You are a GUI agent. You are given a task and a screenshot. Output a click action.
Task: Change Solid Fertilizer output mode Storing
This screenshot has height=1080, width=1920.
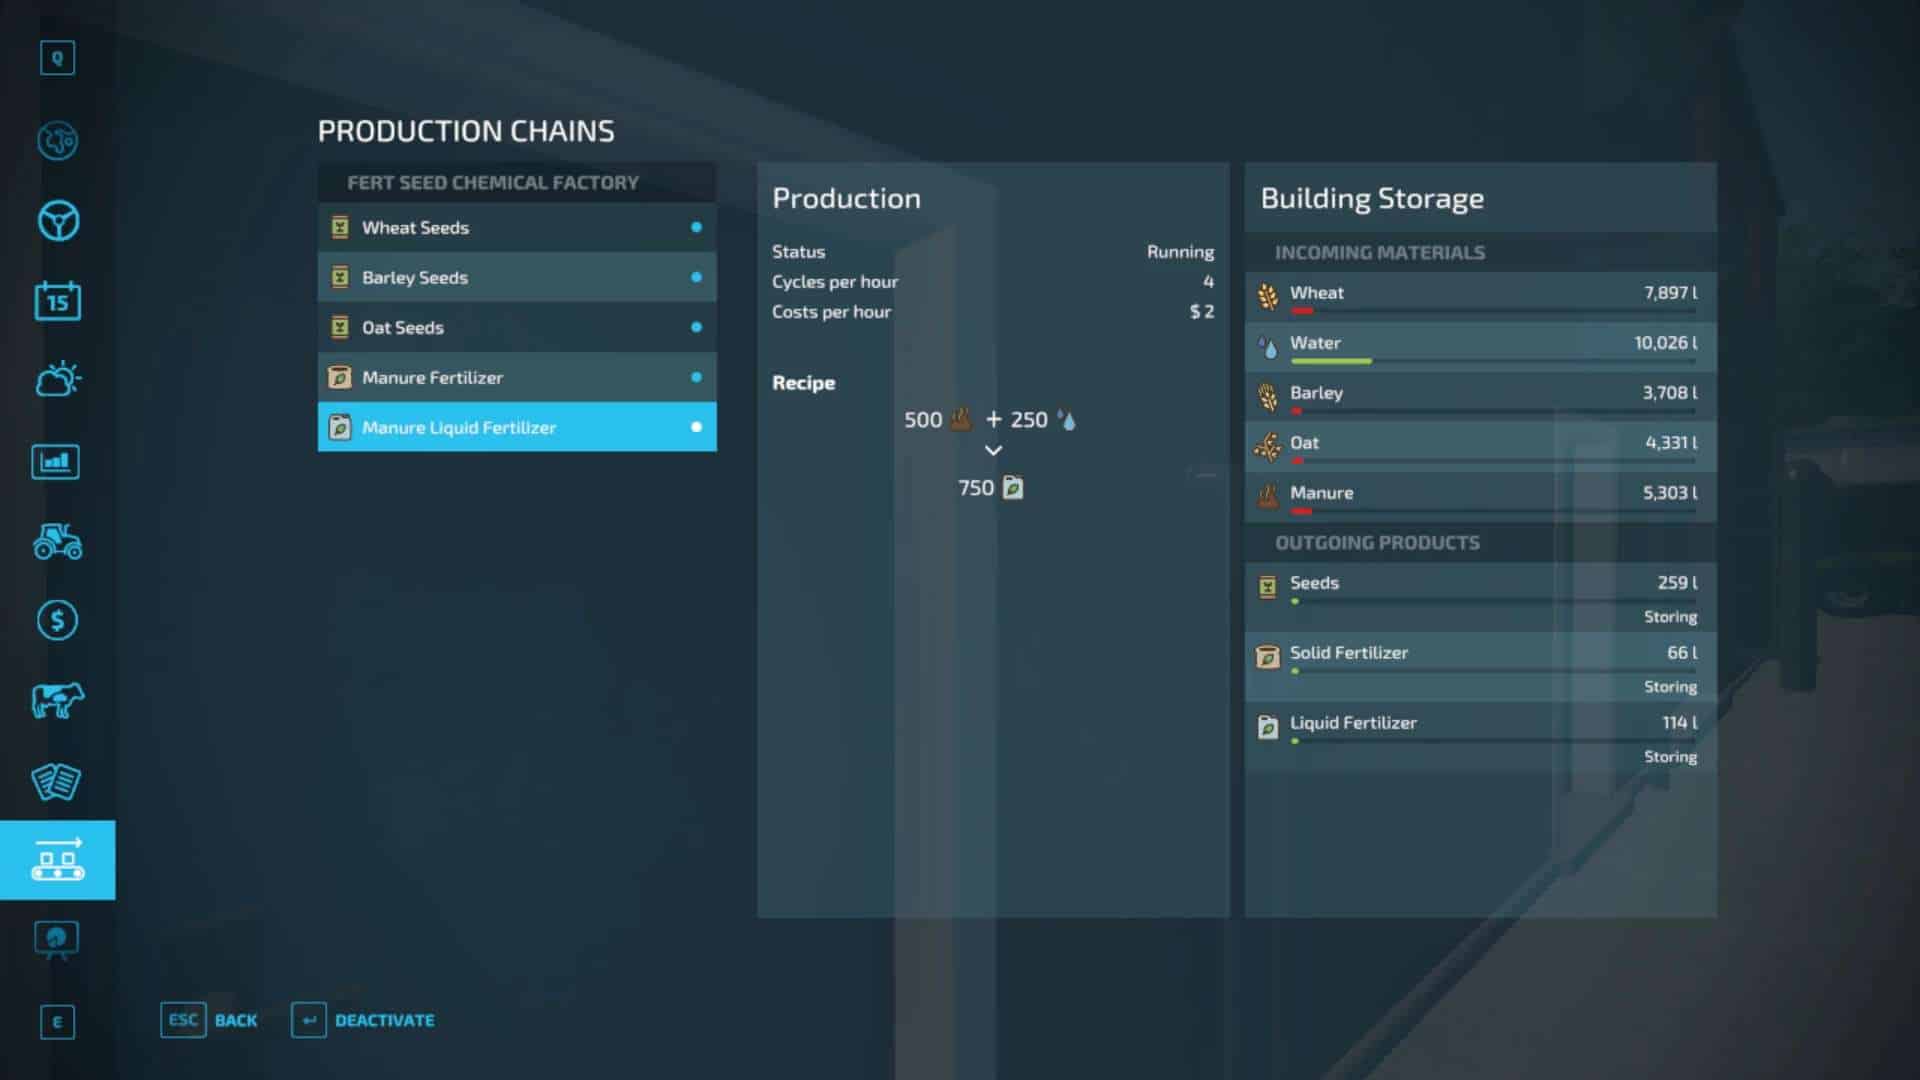pos(1669,687)
